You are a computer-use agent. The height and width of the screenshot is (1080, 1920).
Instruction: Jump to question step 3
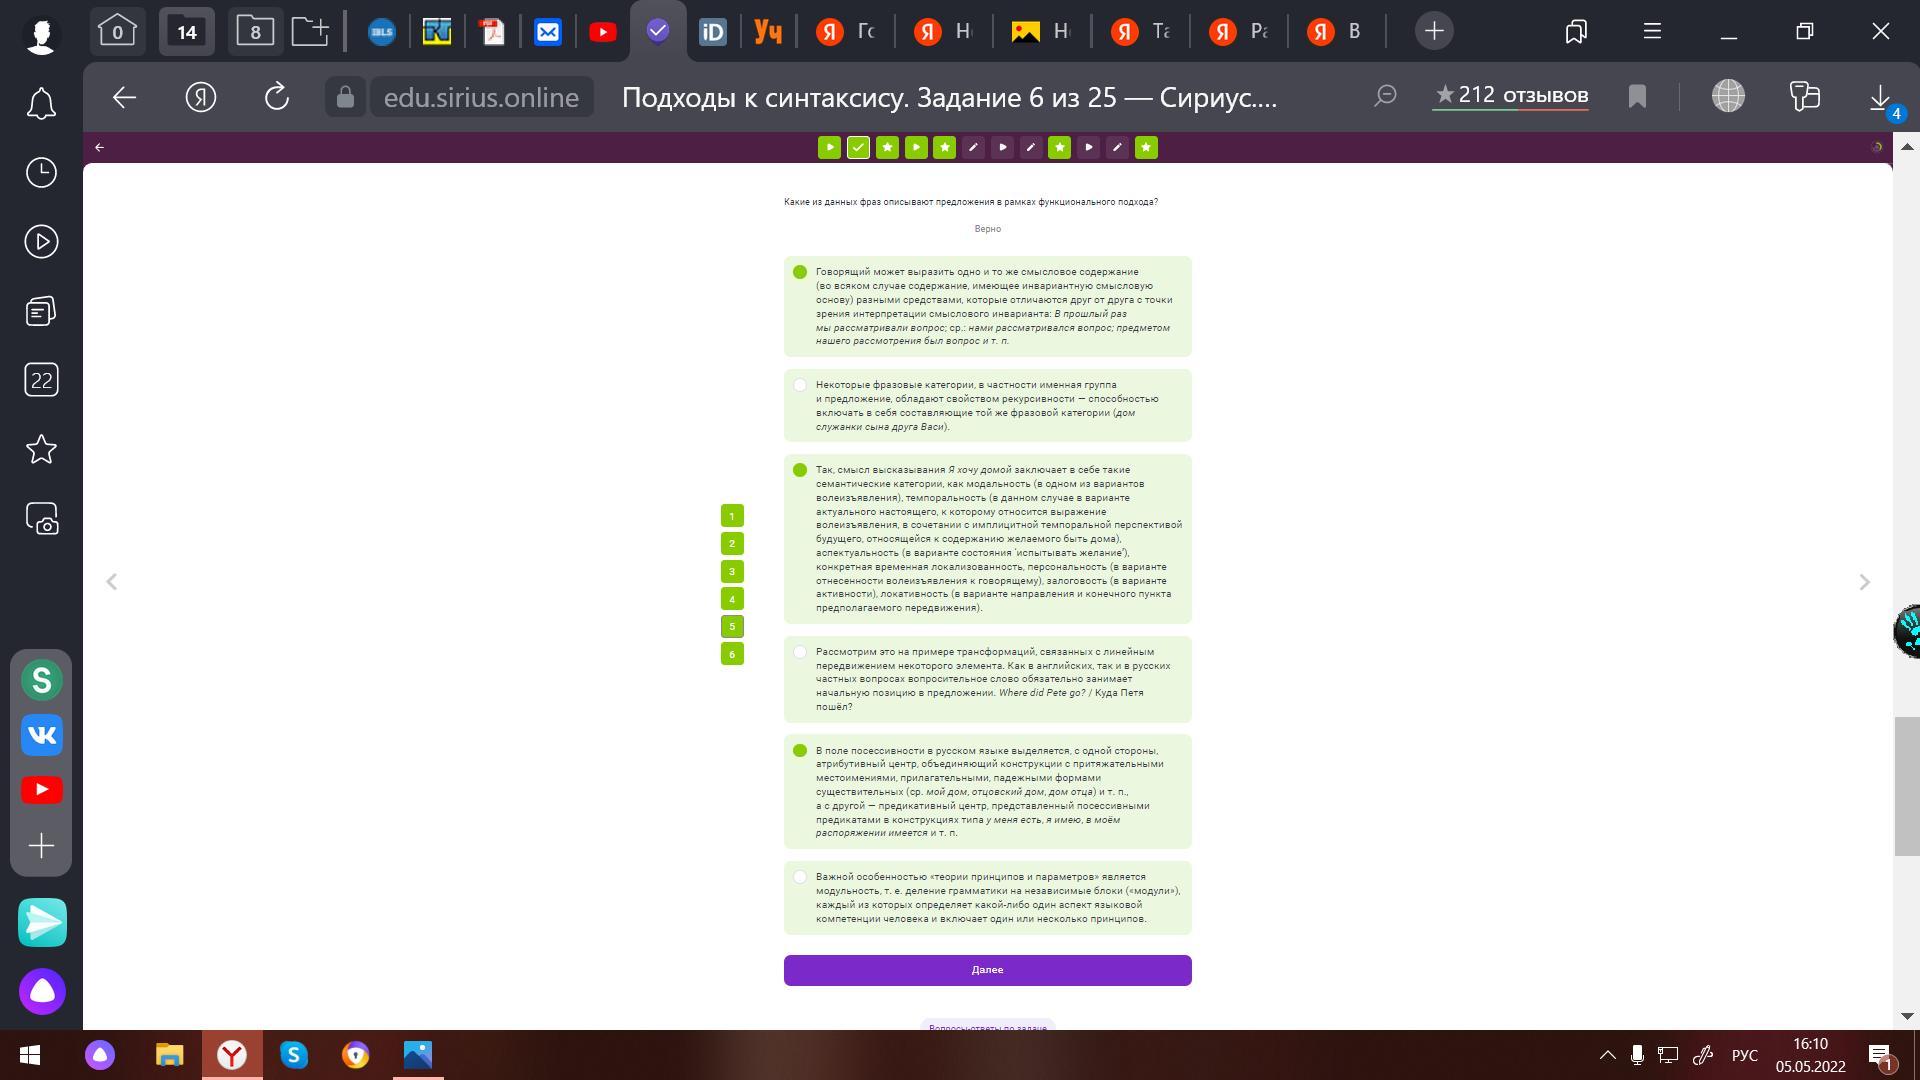(732, 571)
